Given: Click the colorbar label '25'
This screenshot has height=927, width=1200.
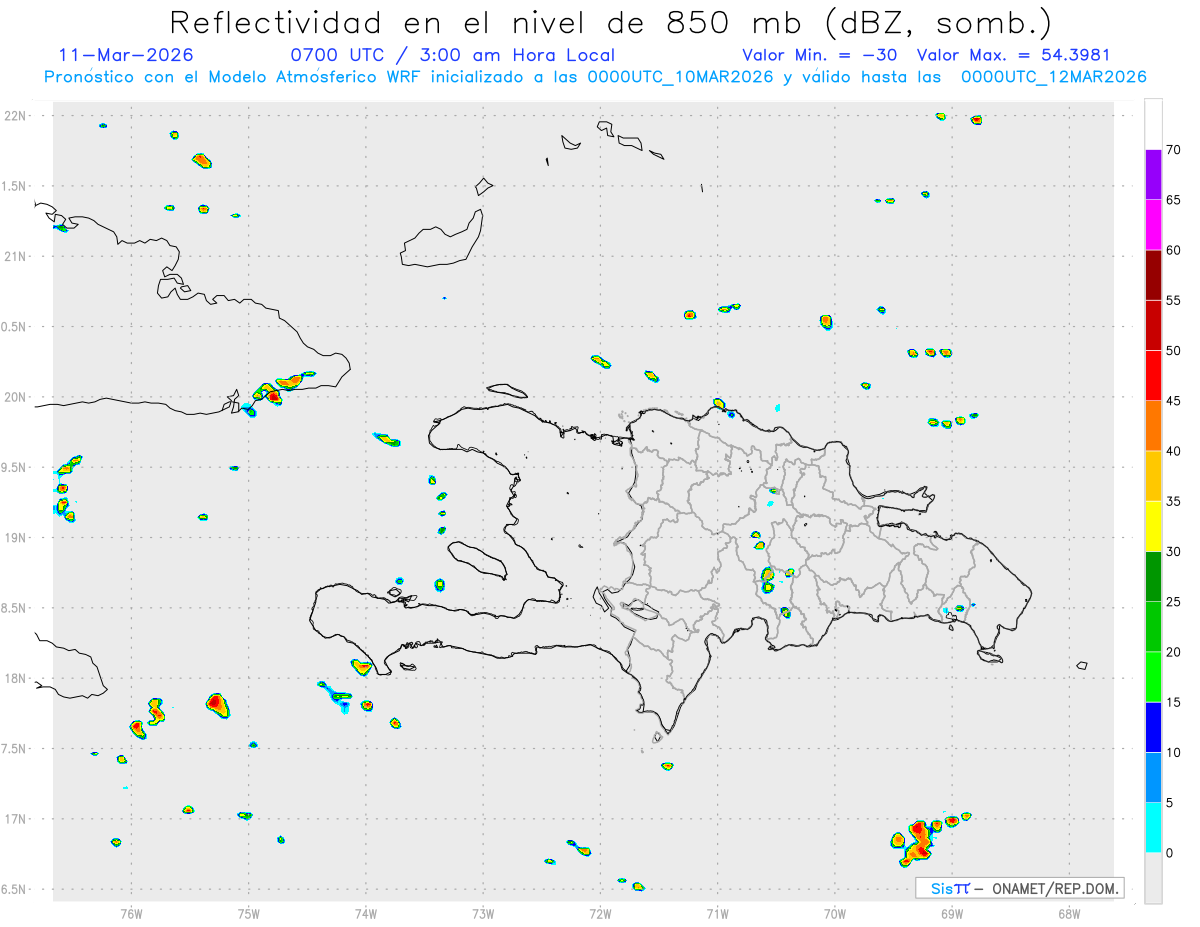Looking at the screenshot, I should (x=1174, y=602).
